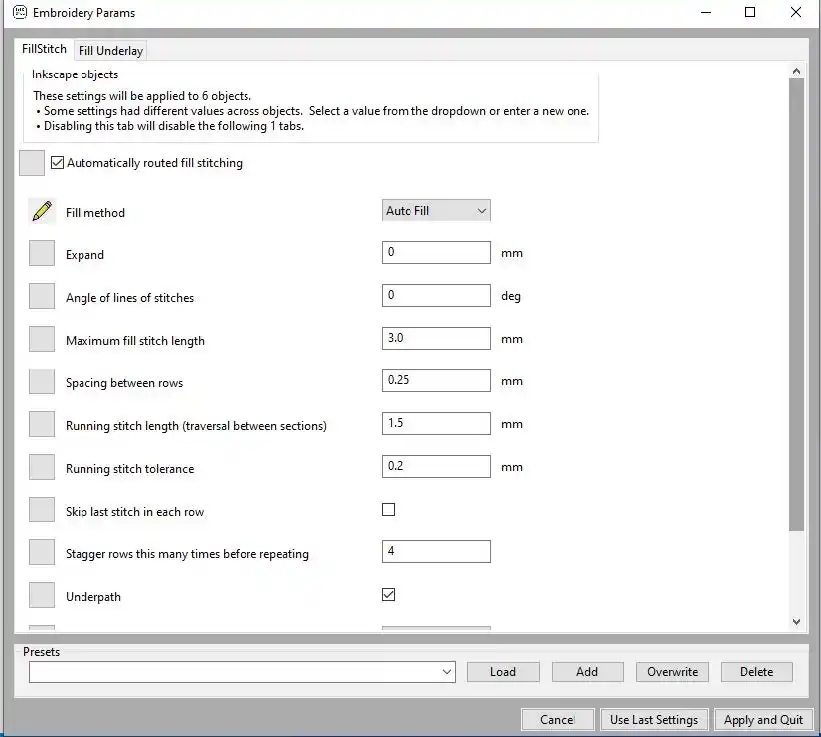Viewport: 821px width, 737px height.
Task: Click the Load preset button
Action: (503, 672)
